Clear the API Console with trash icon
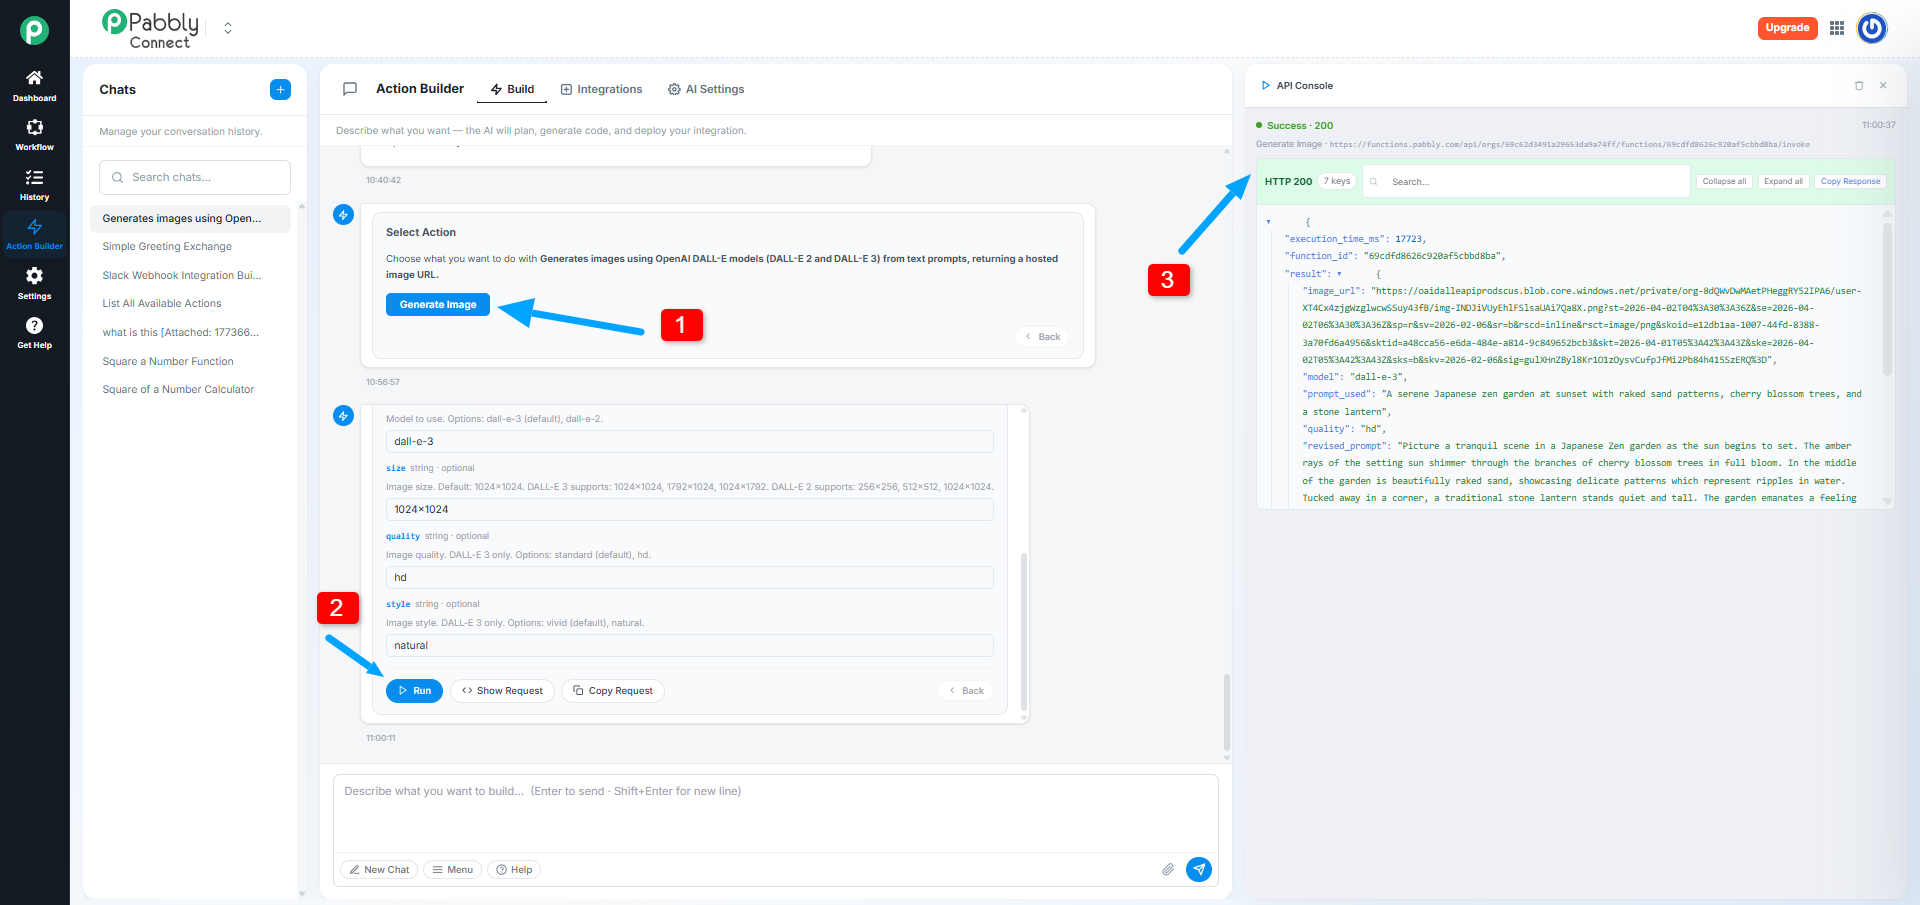The height and width of the screenshot is (905, 1920). click(x=1859, y=86)
